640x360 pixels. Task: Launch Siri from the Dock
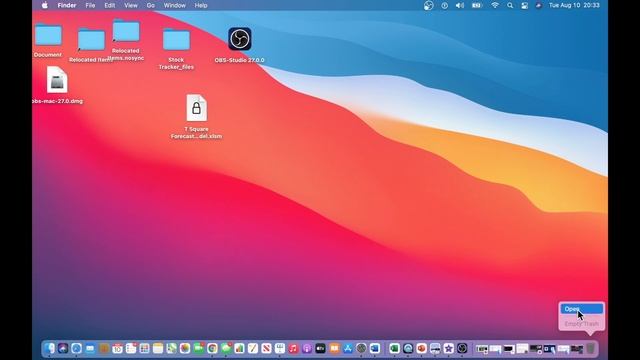pyautogui.click(x=63, y=348)
